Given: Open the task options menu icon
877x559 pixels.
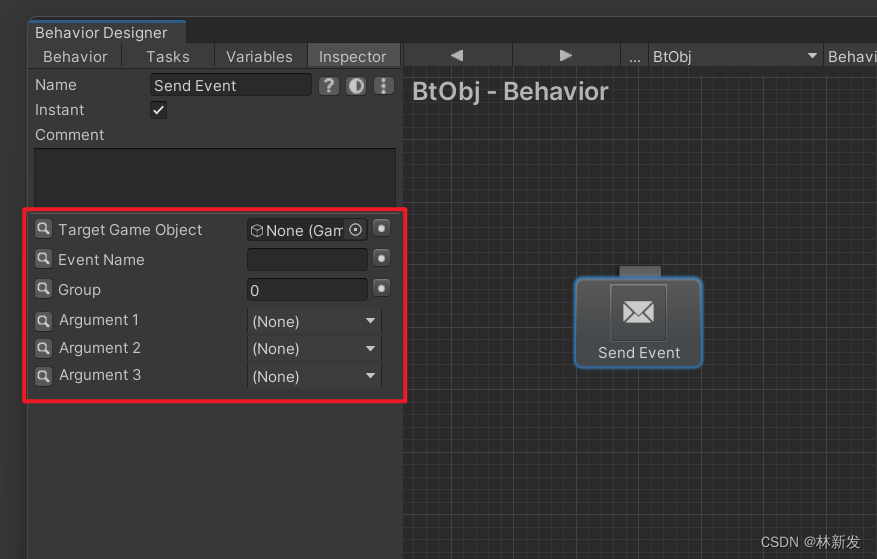Looking at the screenshot, I should click(x=384, y=86).
